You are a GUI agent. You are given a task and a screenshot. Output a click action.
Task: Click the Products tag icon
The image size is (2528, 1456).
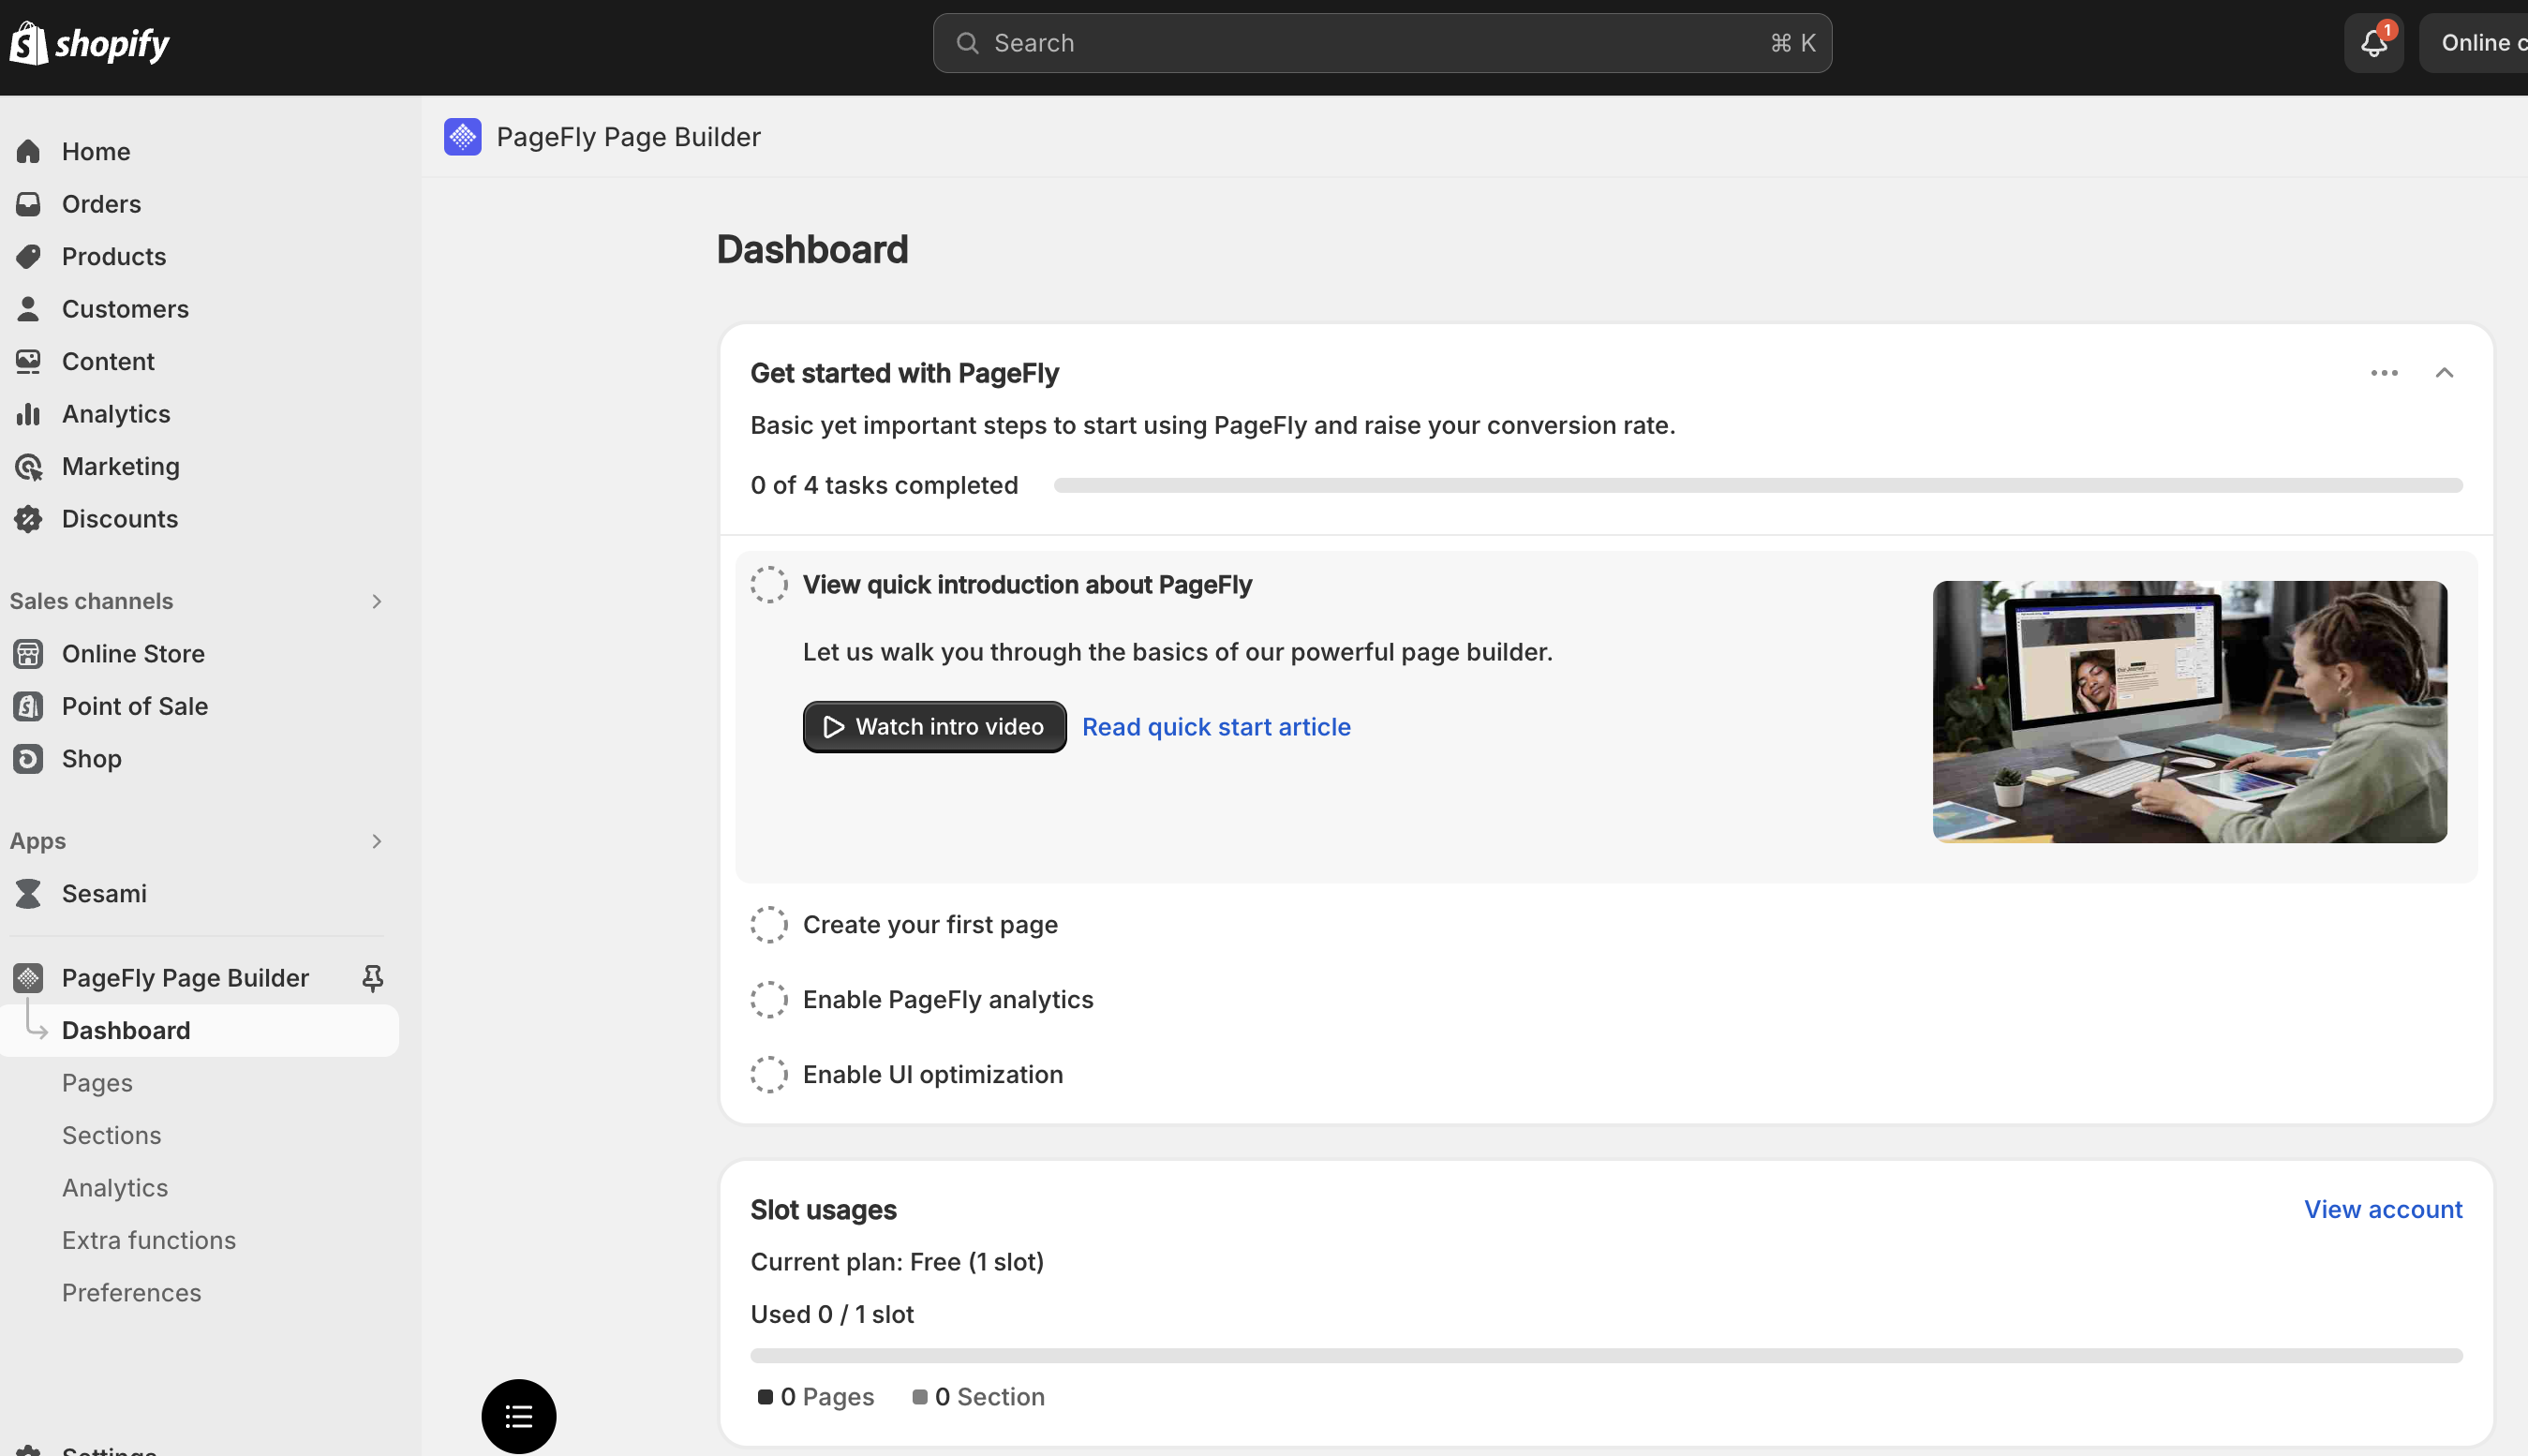point(28,256)
